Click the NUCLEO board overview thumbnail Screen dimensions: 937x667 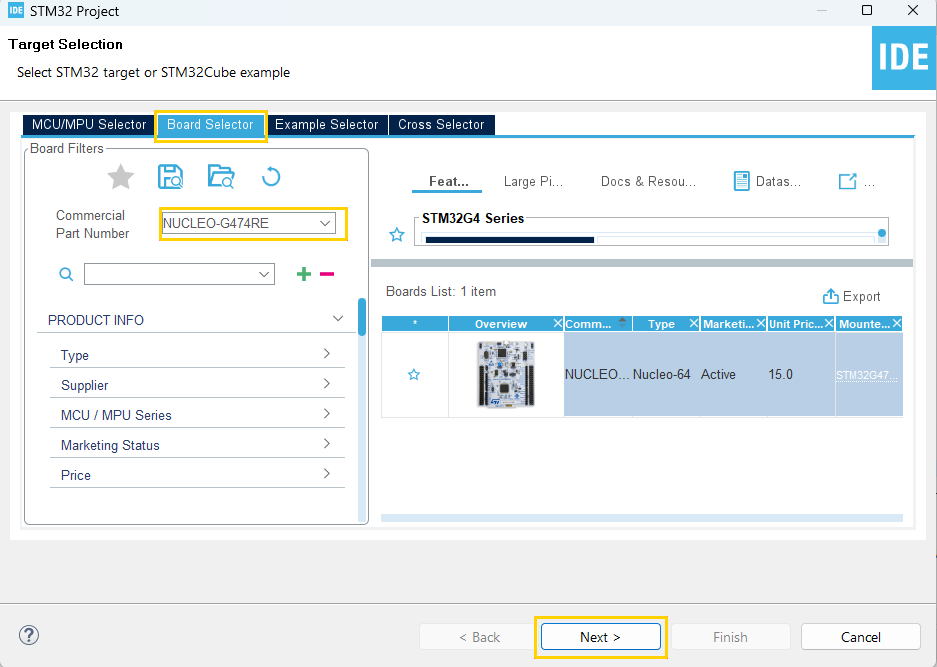505,374
